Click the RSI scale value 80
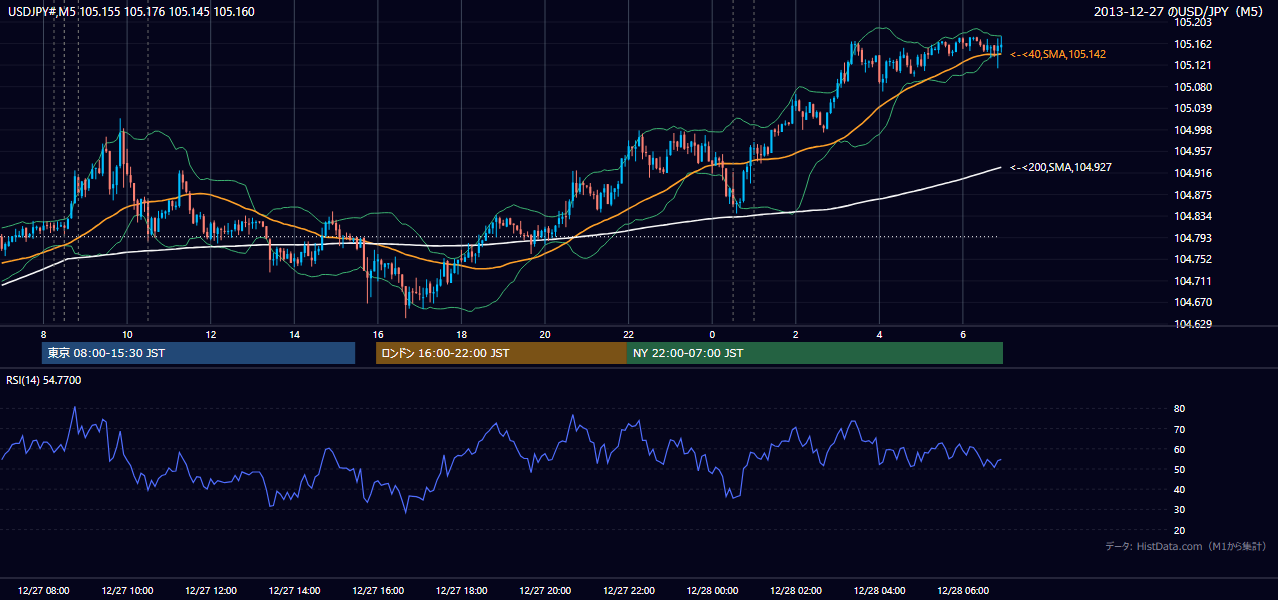The height and width of the screenshot is (600, 1278). coord(1180,409)
